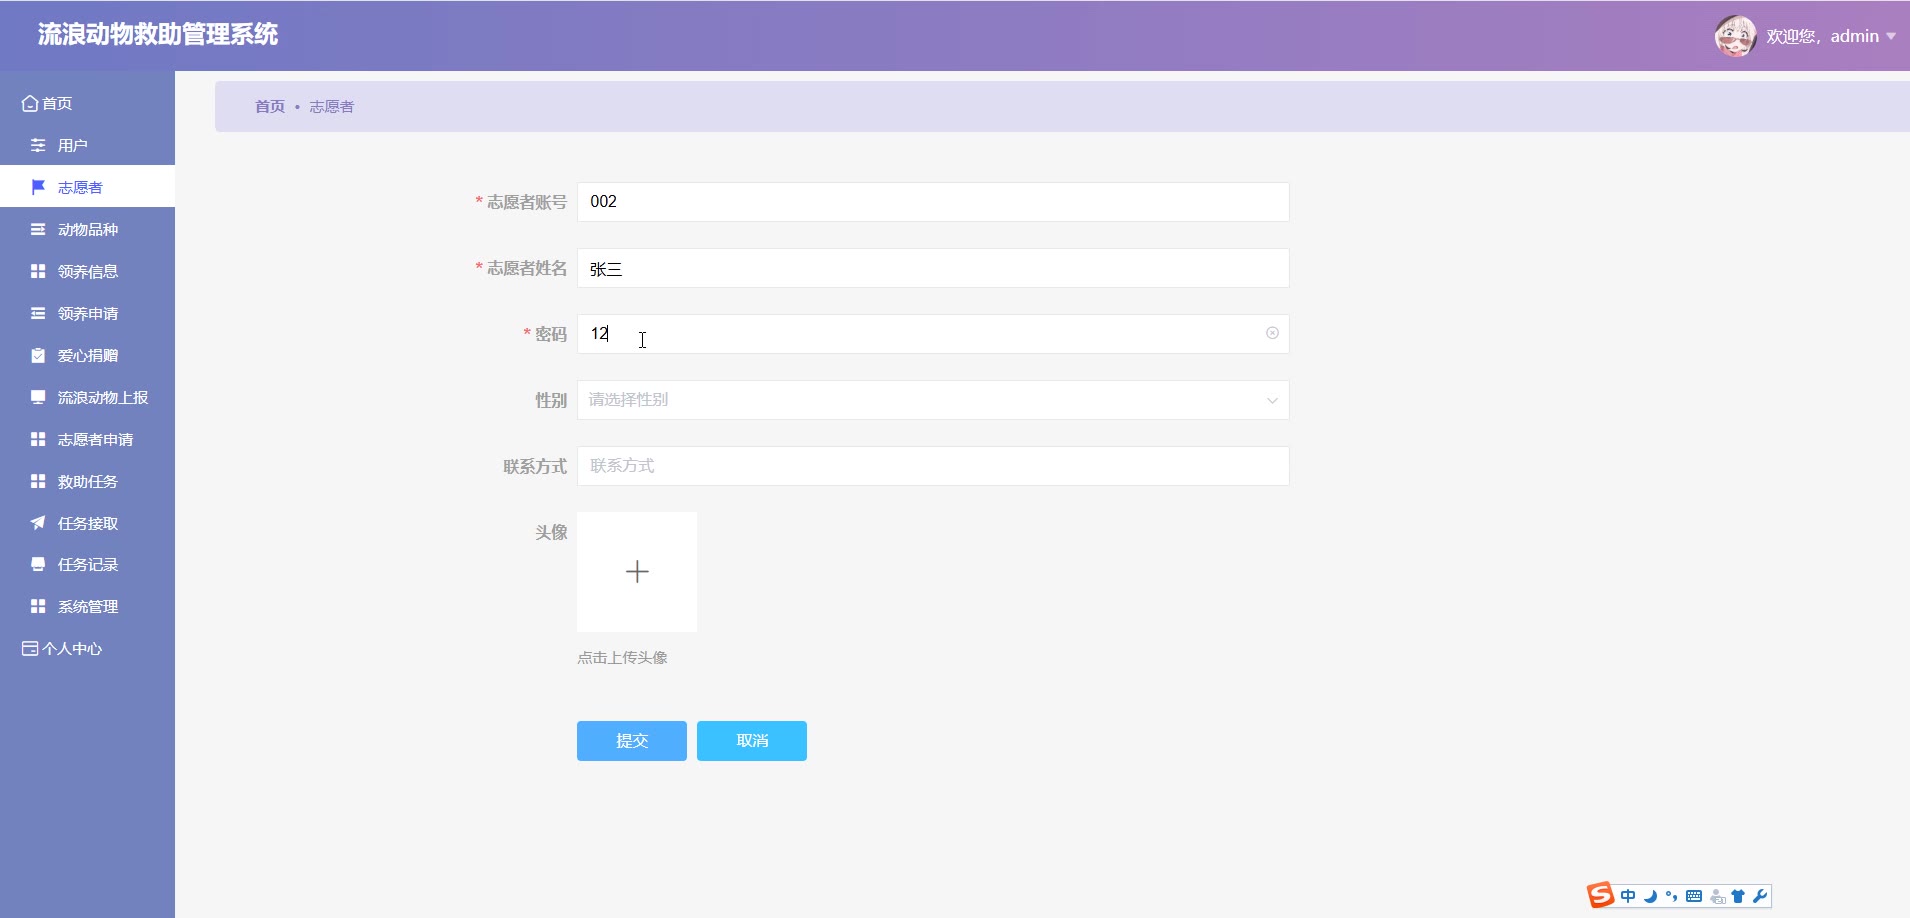Image resolution: width=1910 pixels, height=918 pixels.
Task: Go to 领养信息 in the sidebar
Action: 88,272
